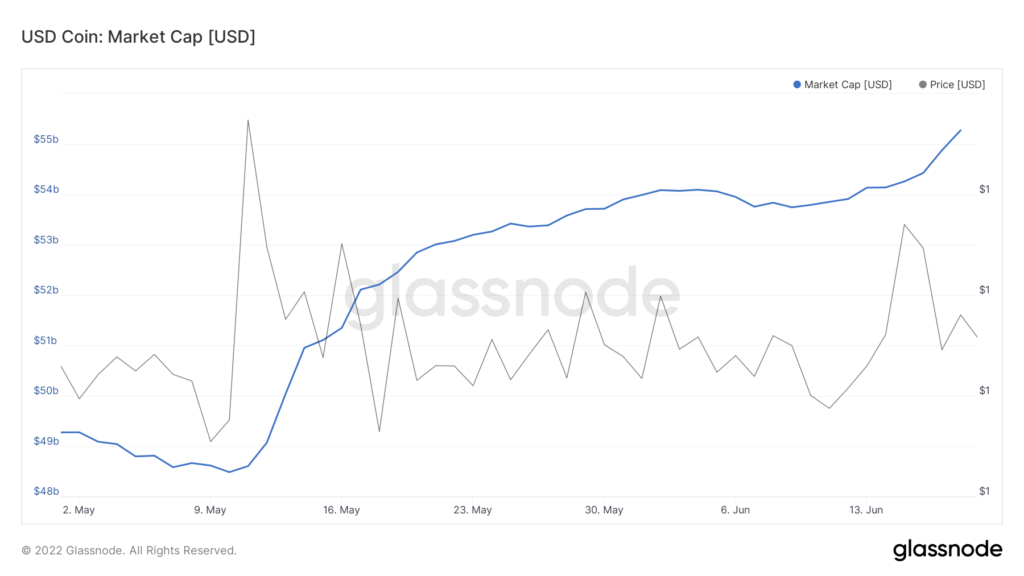Click the glassnode logo at bottom right
The height and width of the screenshot is (576, 1024).
click(946, 549)
